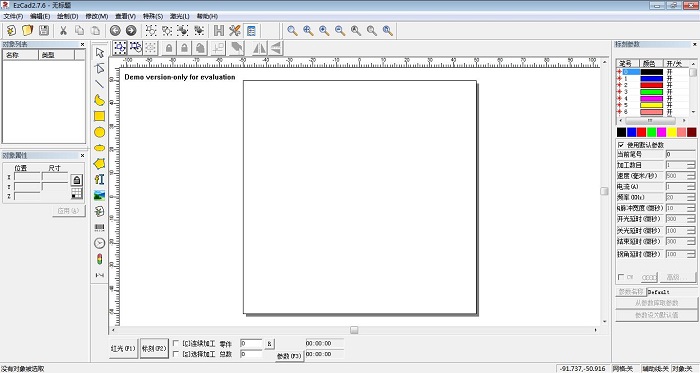700x373 pixels.
Task: Select the Barcode tool
Action: (x=100, y=228)
